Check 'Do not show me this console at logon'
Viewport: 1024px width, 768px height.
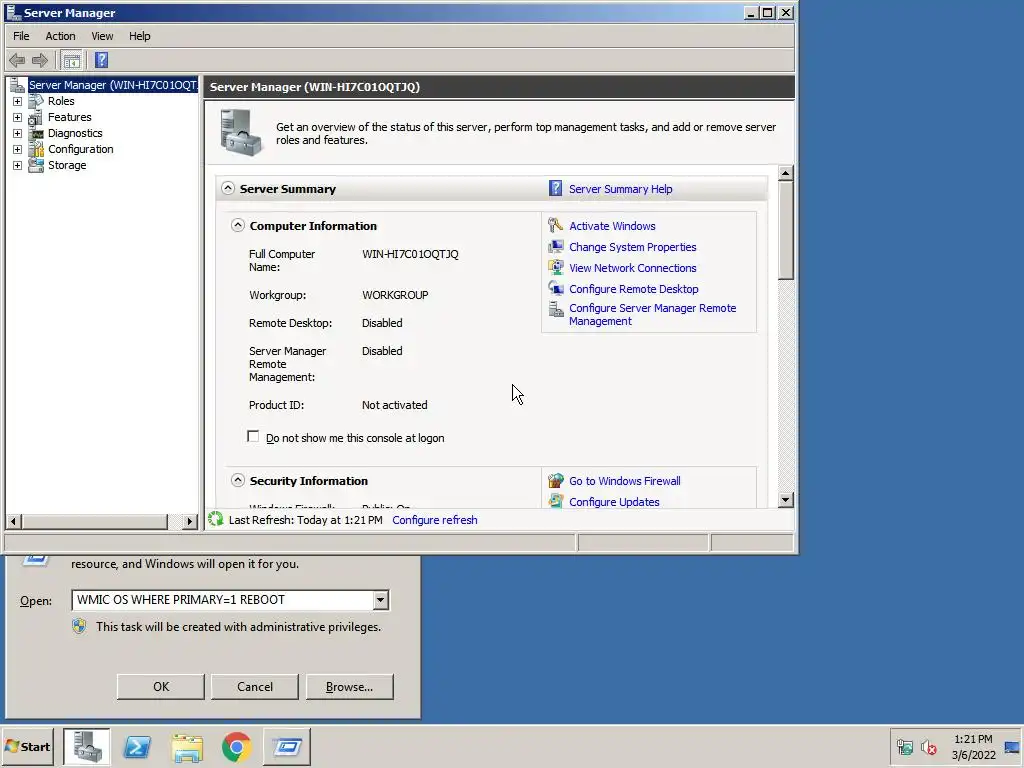[253, 436]
